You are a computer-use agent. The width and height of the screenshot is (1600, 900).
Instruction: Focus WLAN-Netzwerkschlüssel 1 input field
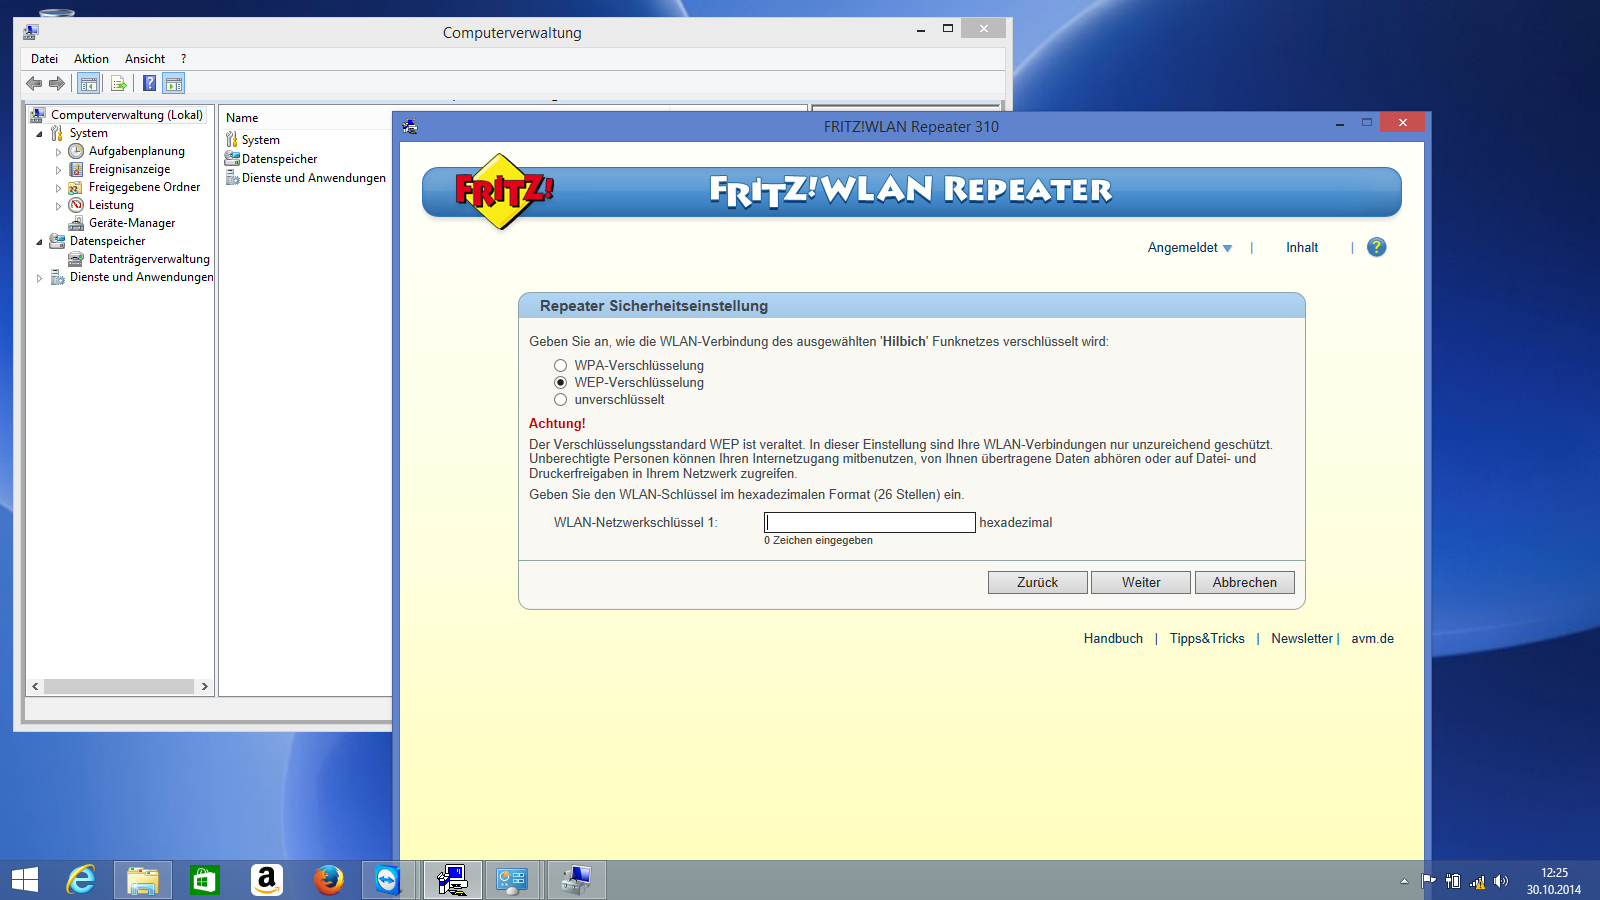pos(870,522)
